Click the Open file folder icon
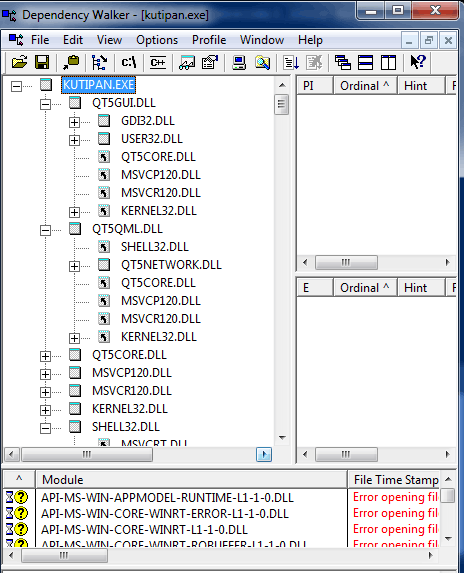Image resolution: width=464 pixels, height=573 pixels. click(x=19, y=62)
